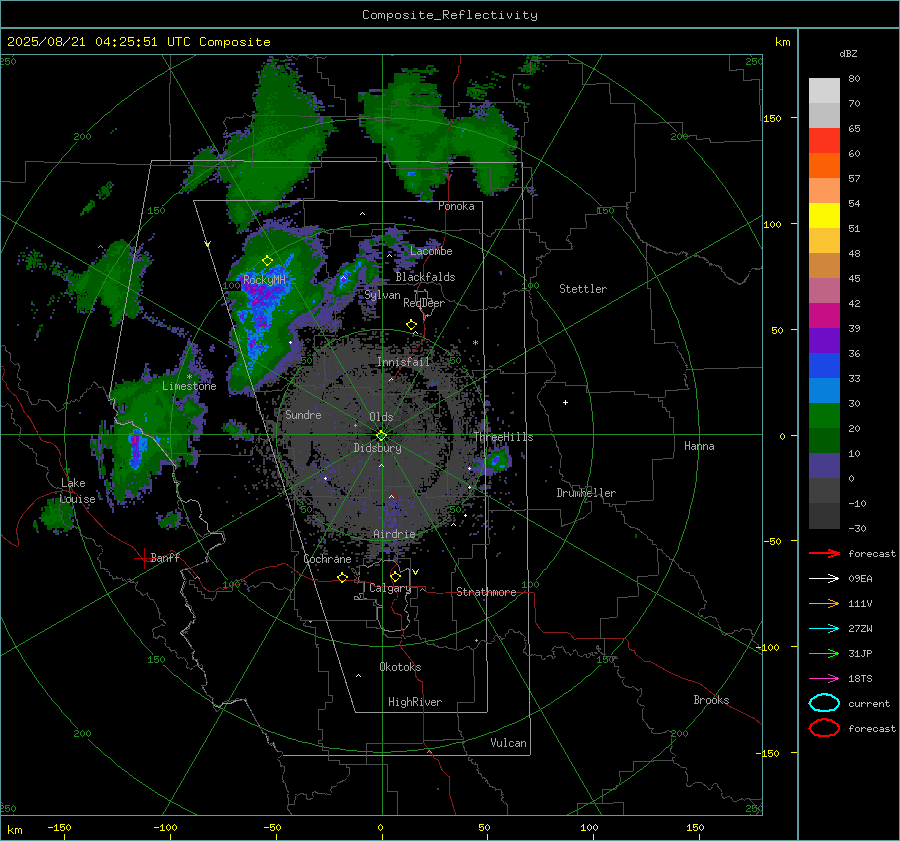Image resolution: width=900 pixels, height=841 pixels.
Task: Click the white plus marker west of Hanna
Action: pos(565,402)
